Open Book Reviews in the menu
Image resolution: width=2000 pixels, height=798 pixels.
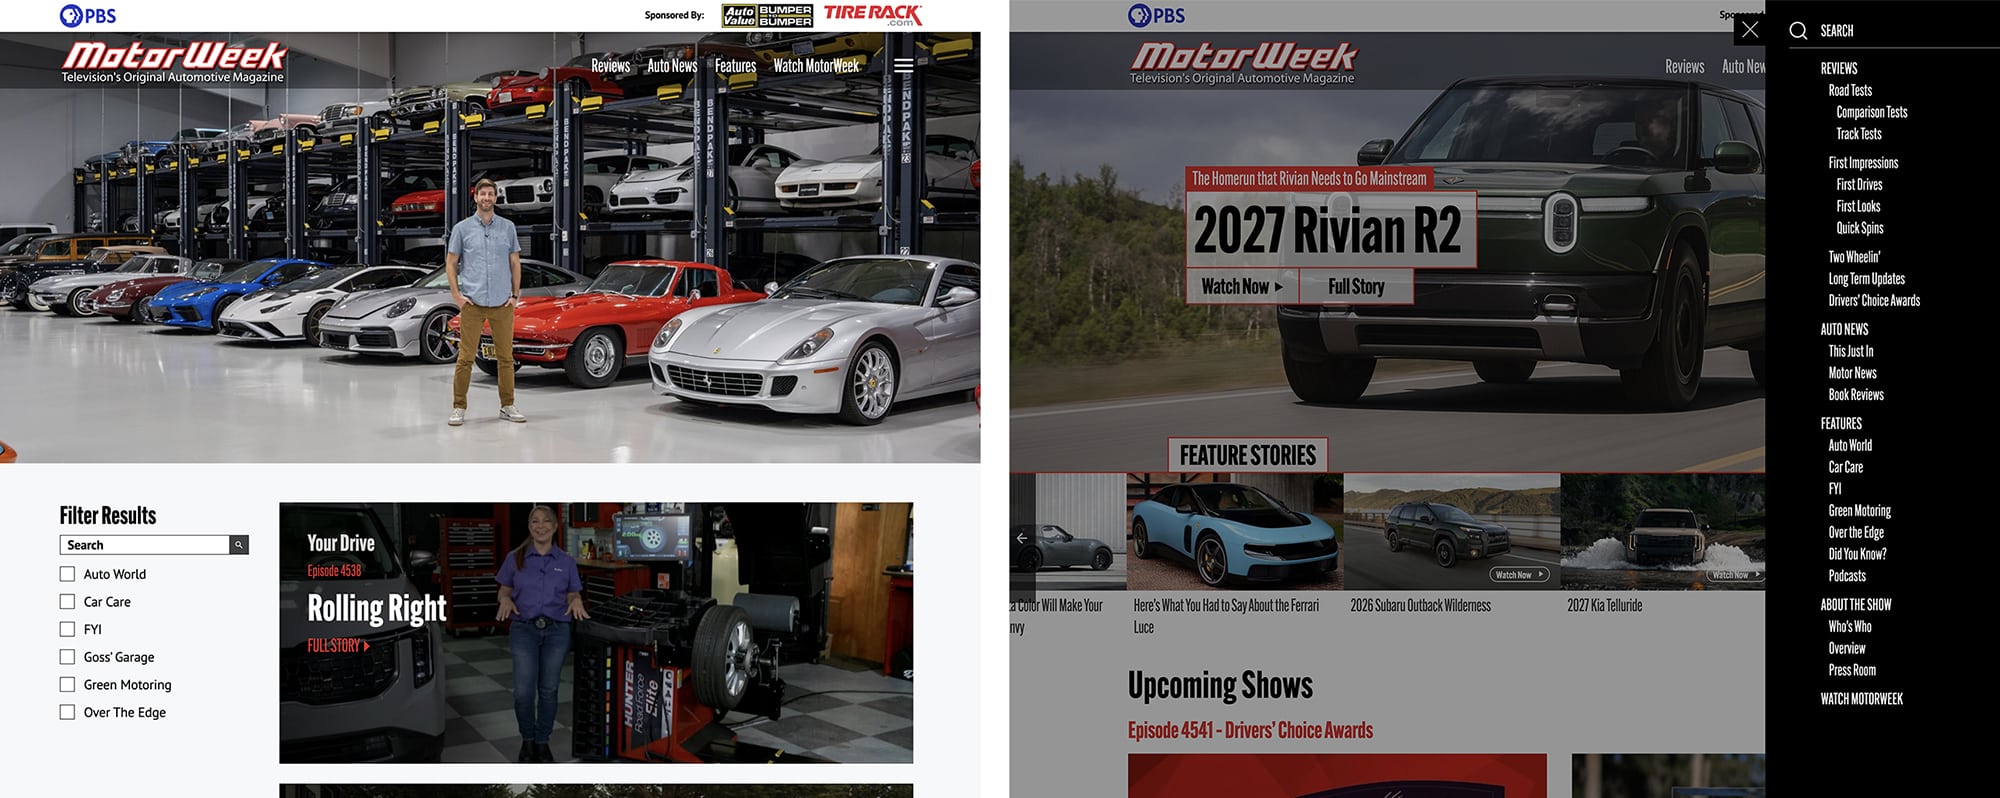pyautogui.click(x=1856, y=395)
